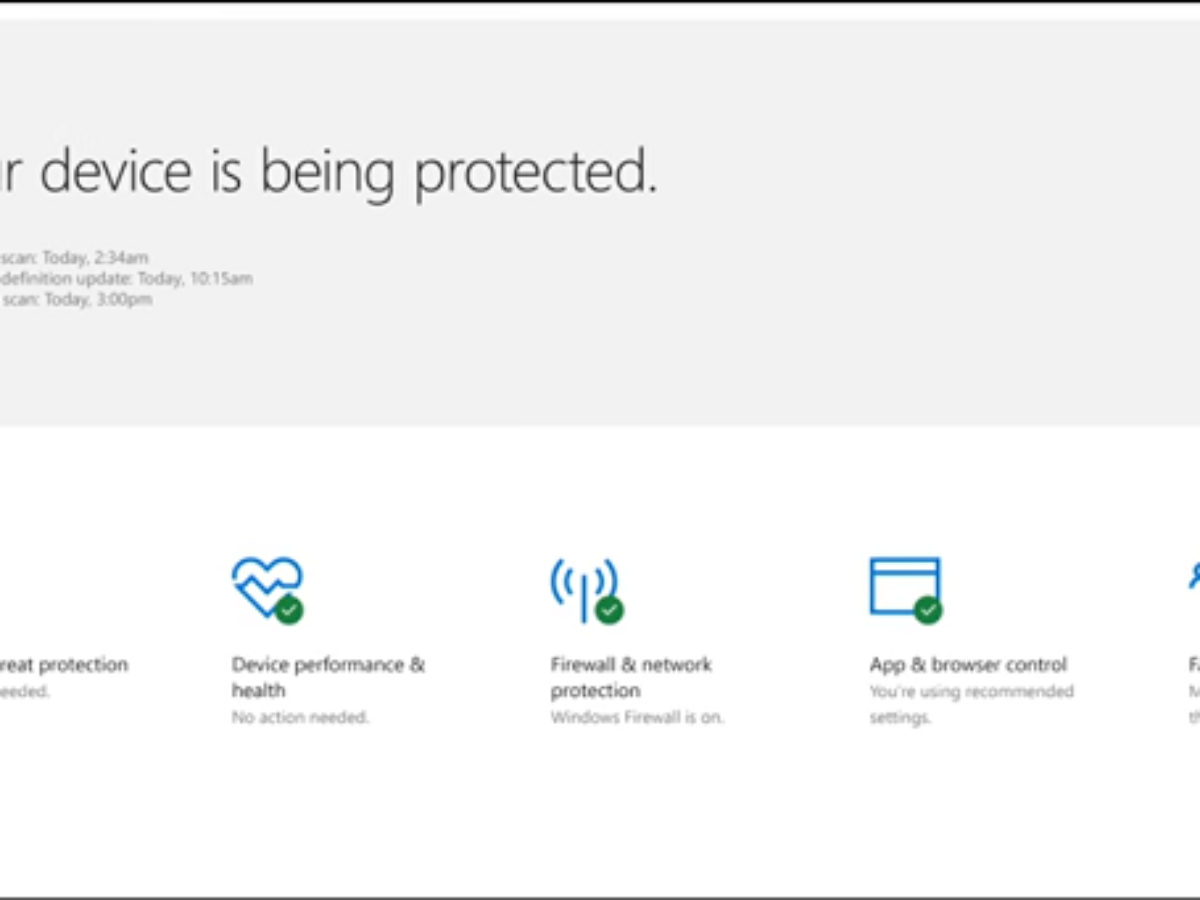Click green checkmark badge on firewall antenna icon
1200x900 pixels.
coord(609,609)
